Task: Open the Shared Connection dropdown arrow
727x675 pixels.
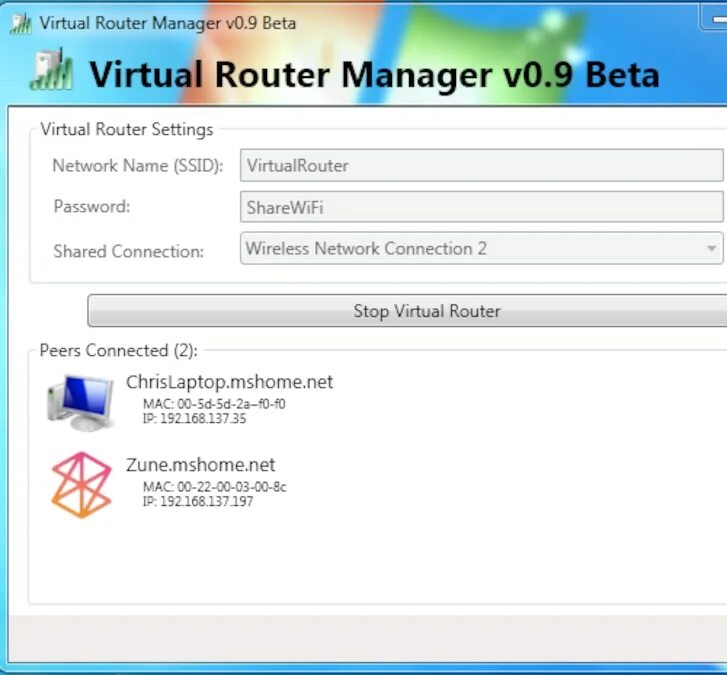Action: point(711,248)
